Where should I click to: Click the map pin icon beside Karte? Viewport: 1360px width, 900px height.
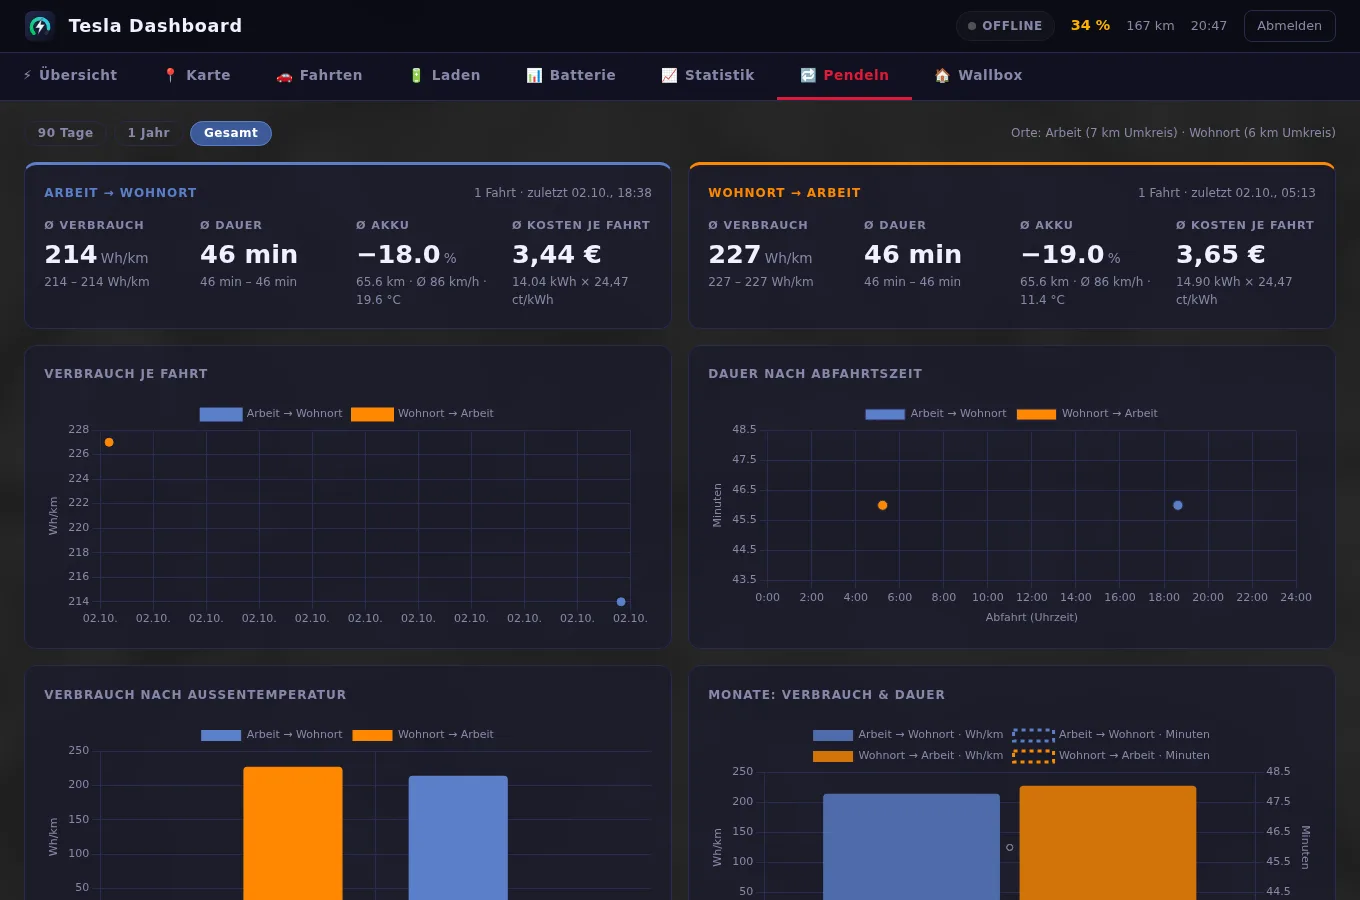[170, 75]
